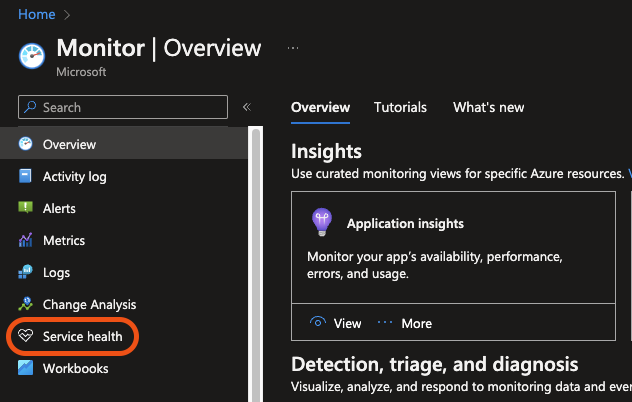The image size is (632, 402).
Task: Click the sidebar vertical scrollbar
Action: click(256, 264)
